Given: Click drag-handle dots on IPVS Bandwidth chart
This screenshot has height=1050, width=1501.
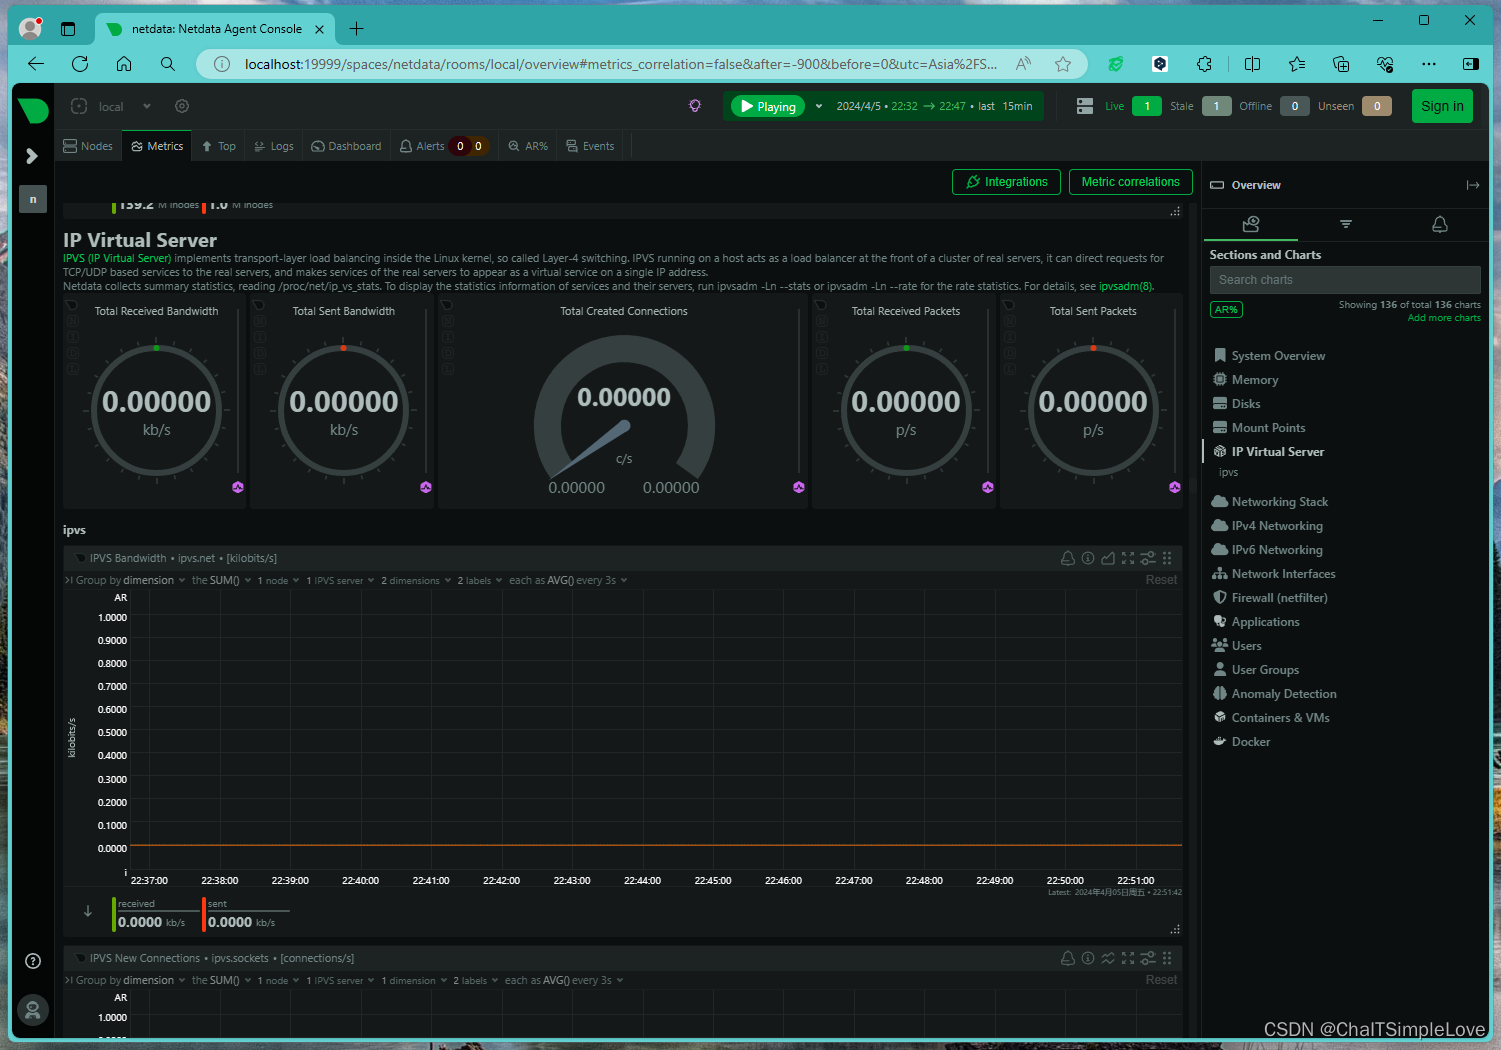Looking at the screenshot, I should pos(1167,558).
